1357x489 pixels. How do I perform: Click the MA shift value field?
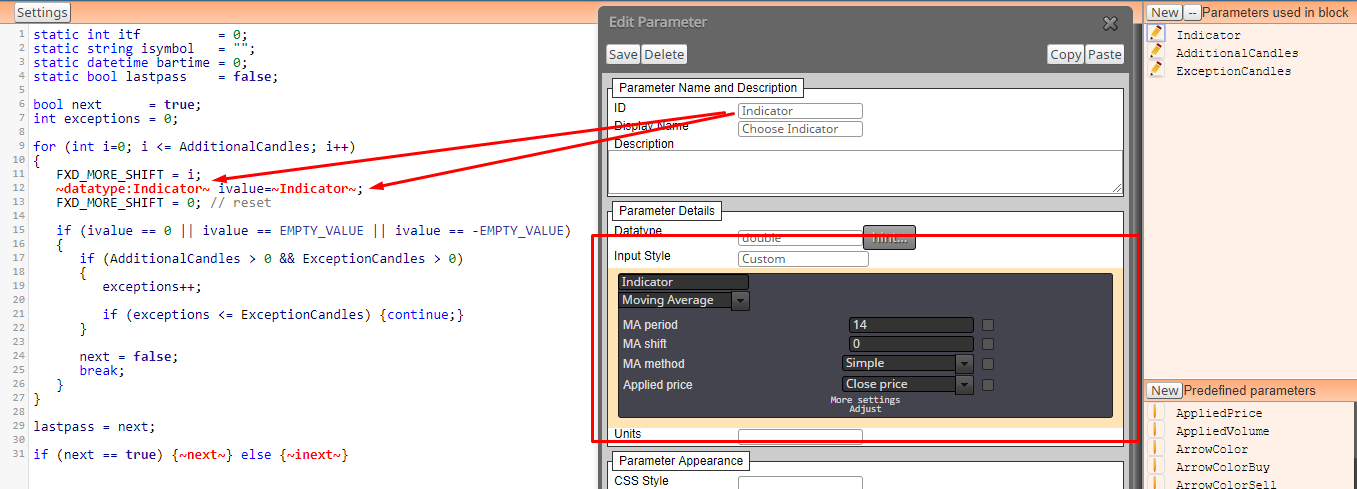tap(911, 344)
